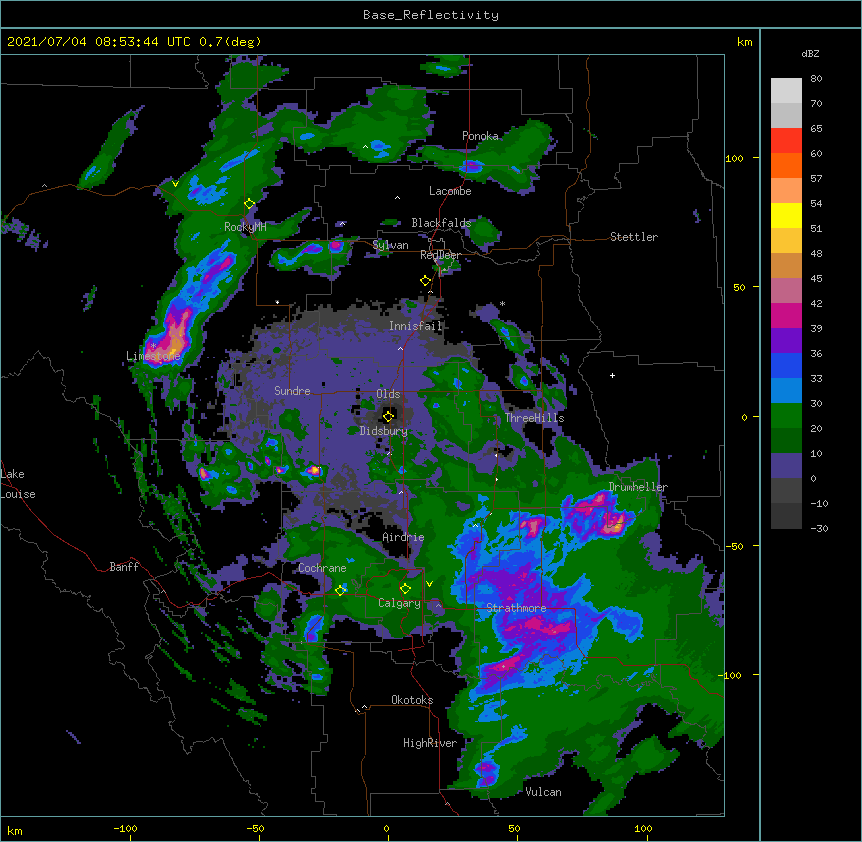Viewport: 862px width, 842px height.
Task: Click the RockyMH town label
Action: click(x=245, y=226)
